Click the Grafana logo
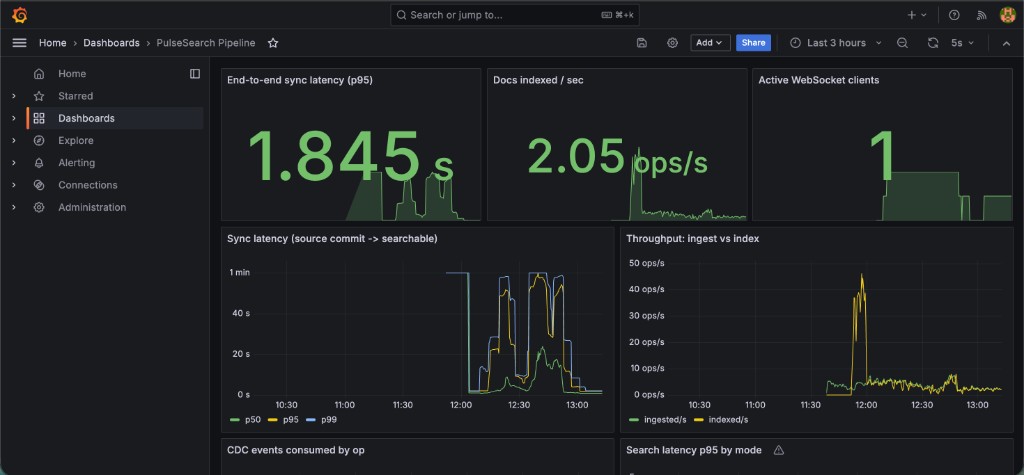 (x=20, y=14)
